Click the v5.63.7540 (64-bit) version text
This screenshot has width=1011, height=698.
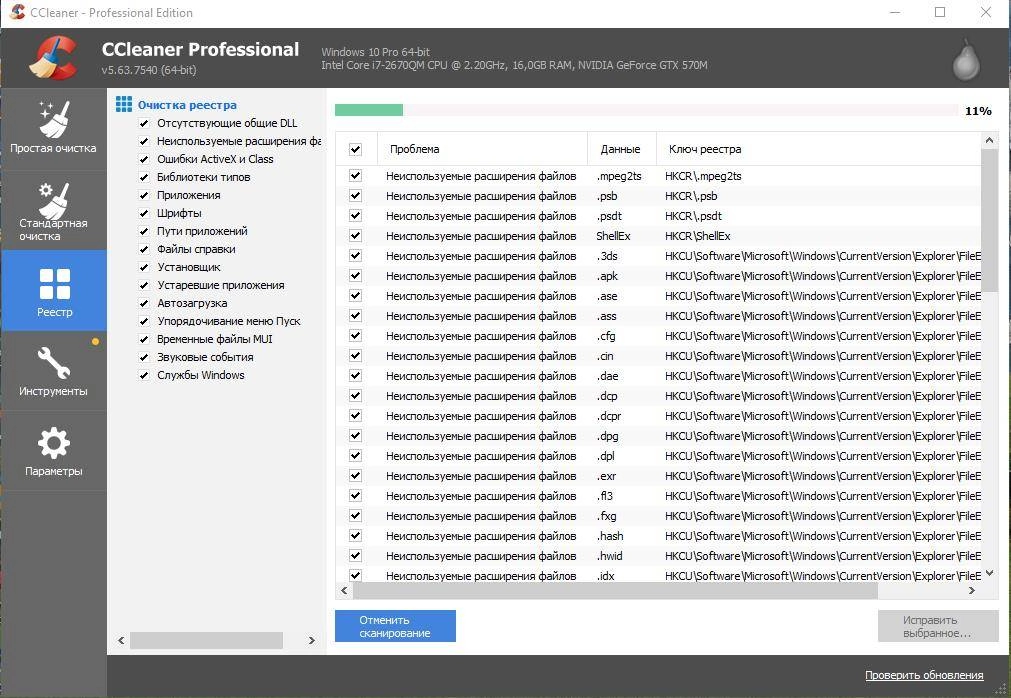pos(149,70)
